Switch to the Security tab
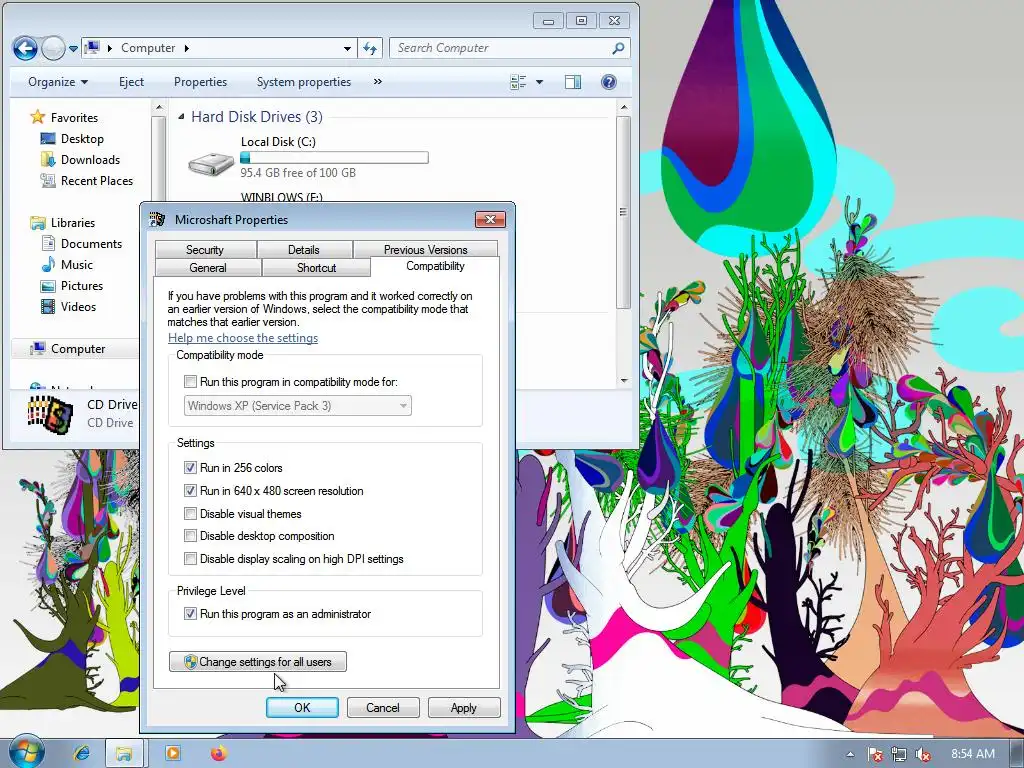The image size is (1024, 768). point(205,249)
